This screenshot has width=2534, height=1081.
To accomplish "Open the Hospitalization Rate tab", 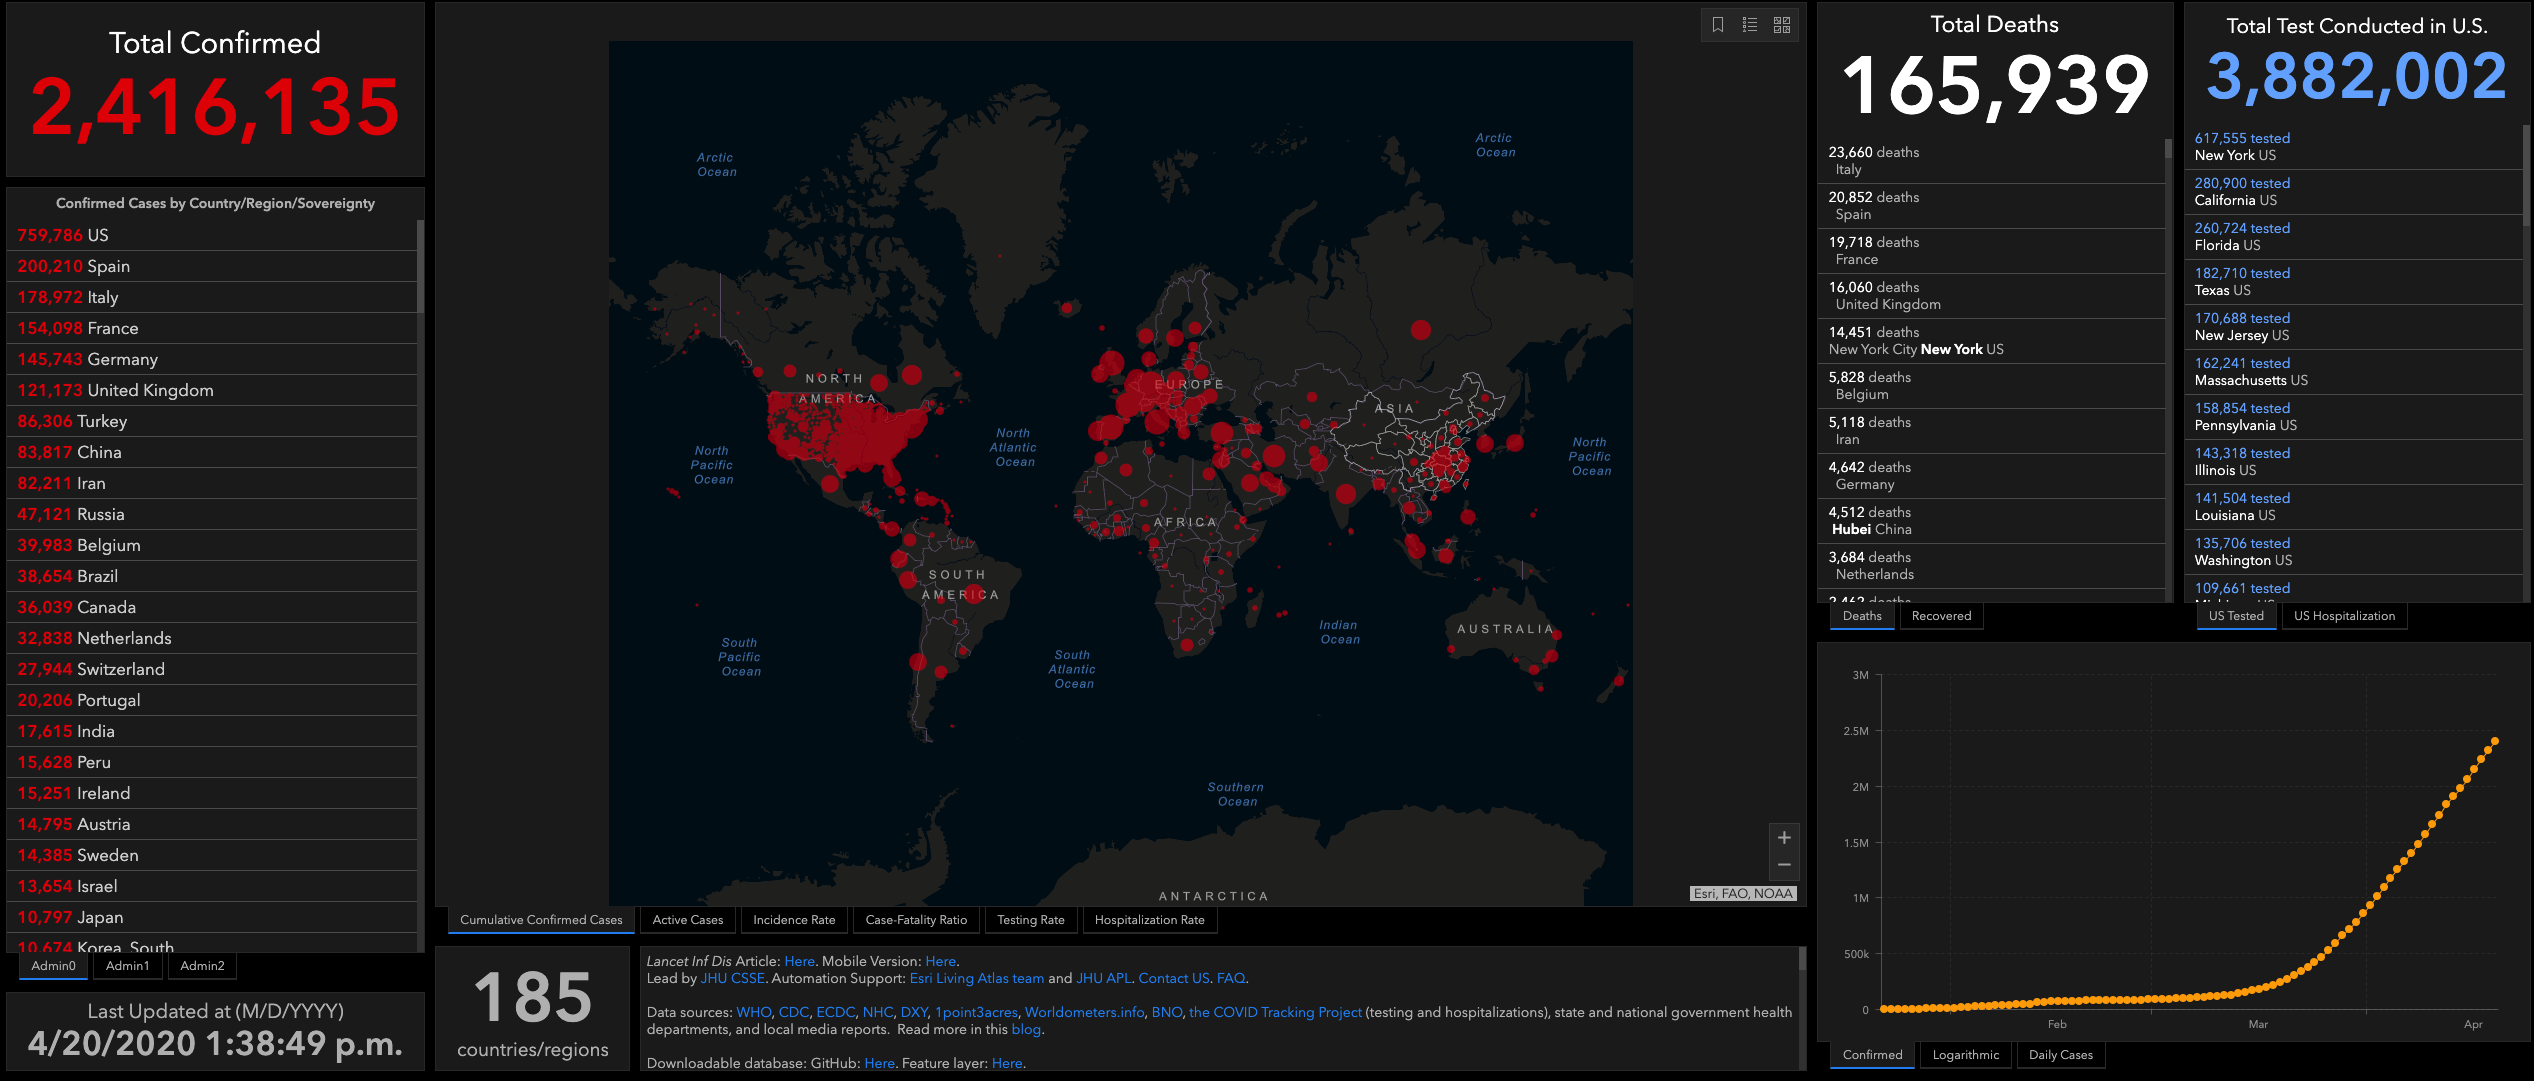I will pyautogui.click(x=1150, y=920).
